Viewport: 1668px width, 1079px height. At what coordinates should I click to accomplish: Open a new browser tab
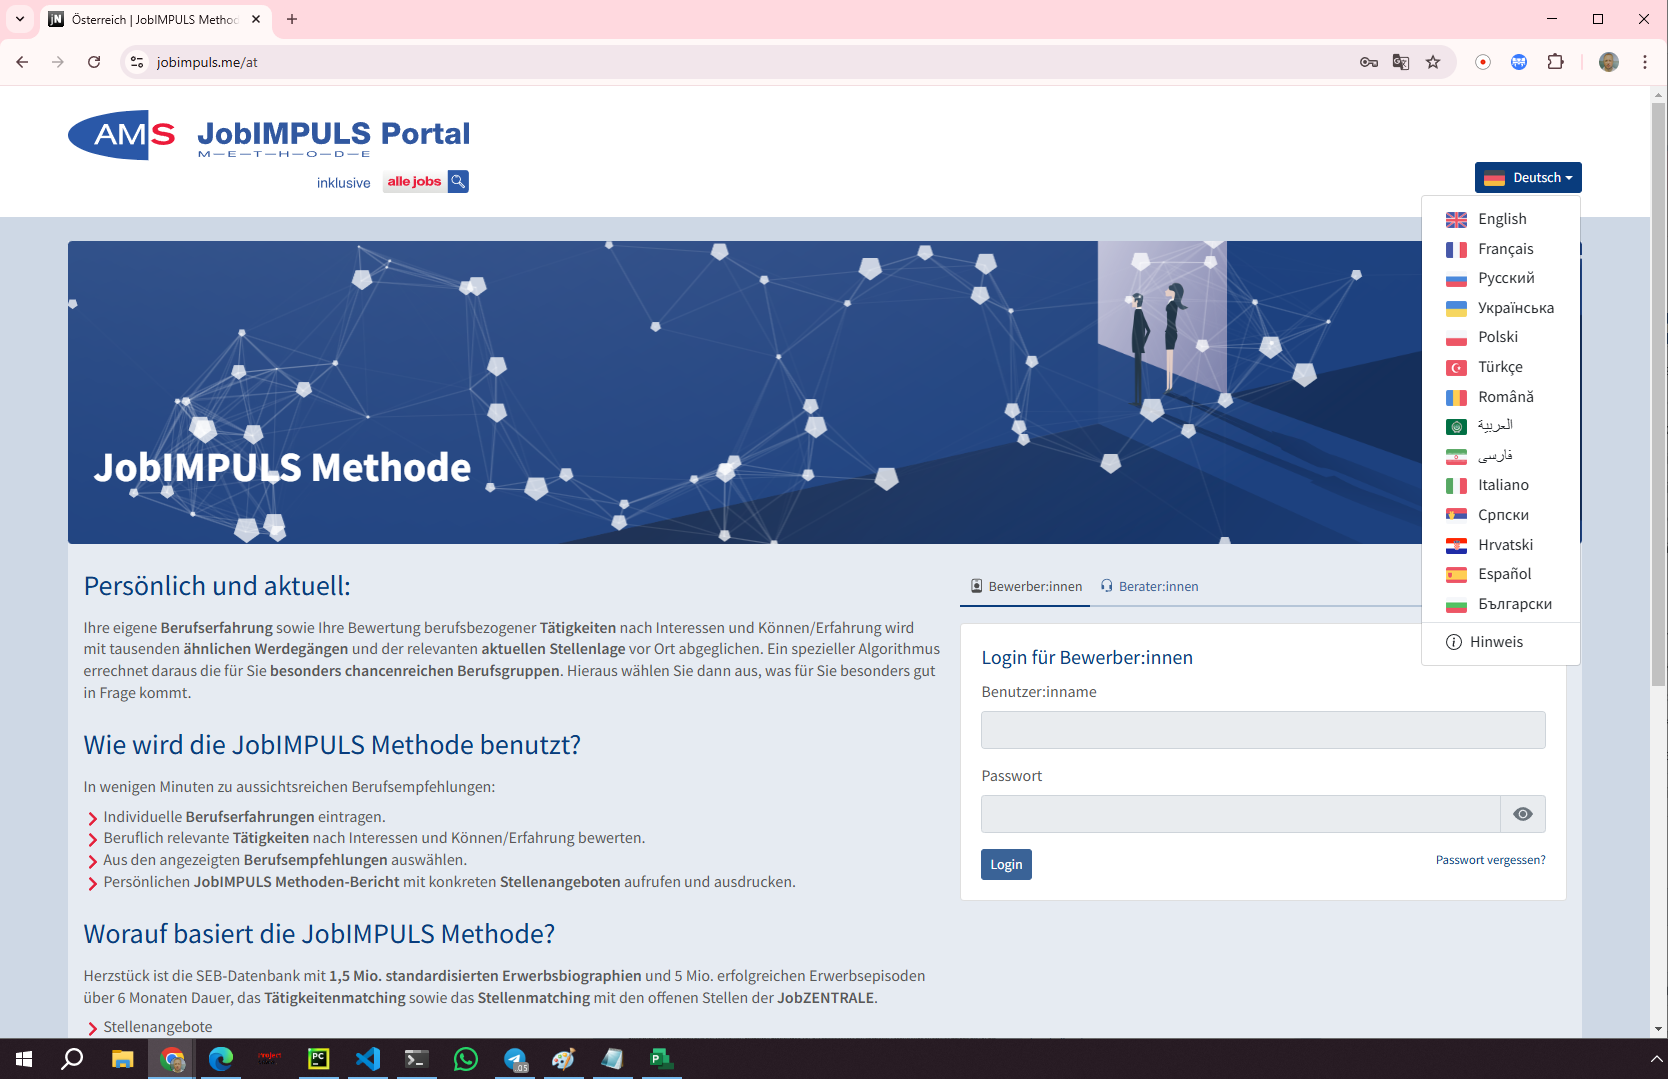pos(292,19)
